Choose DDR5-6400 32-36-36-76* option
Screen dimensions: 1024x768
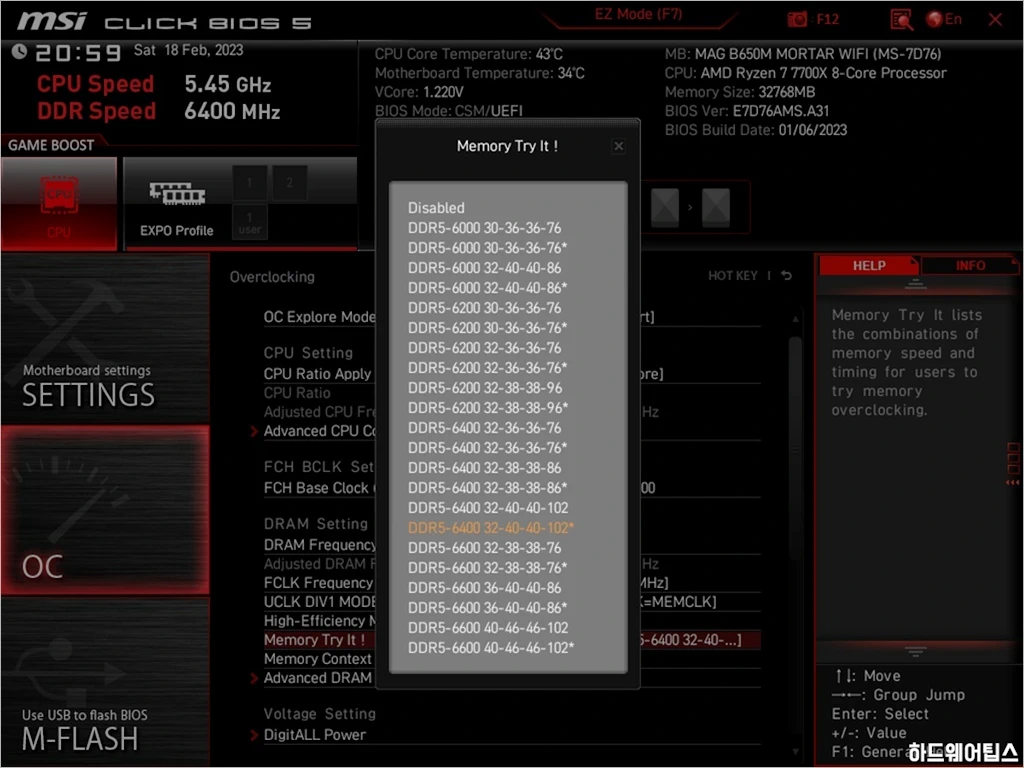tap(487, 448)
